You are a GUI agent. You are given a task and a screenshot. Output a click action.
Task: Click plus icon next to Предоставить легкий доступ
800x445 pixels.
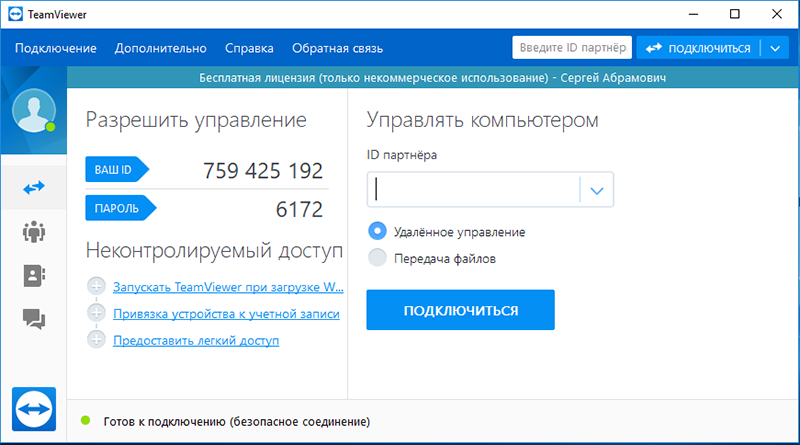point(96,339)
